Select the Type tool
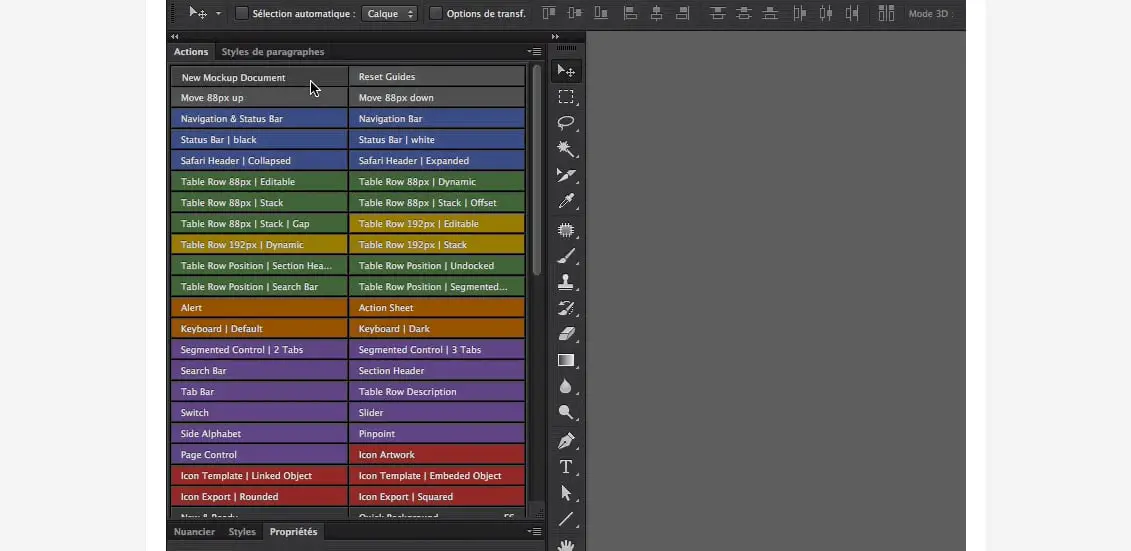This screenshot has width=1131, height=551. click(x=566, y=467)
